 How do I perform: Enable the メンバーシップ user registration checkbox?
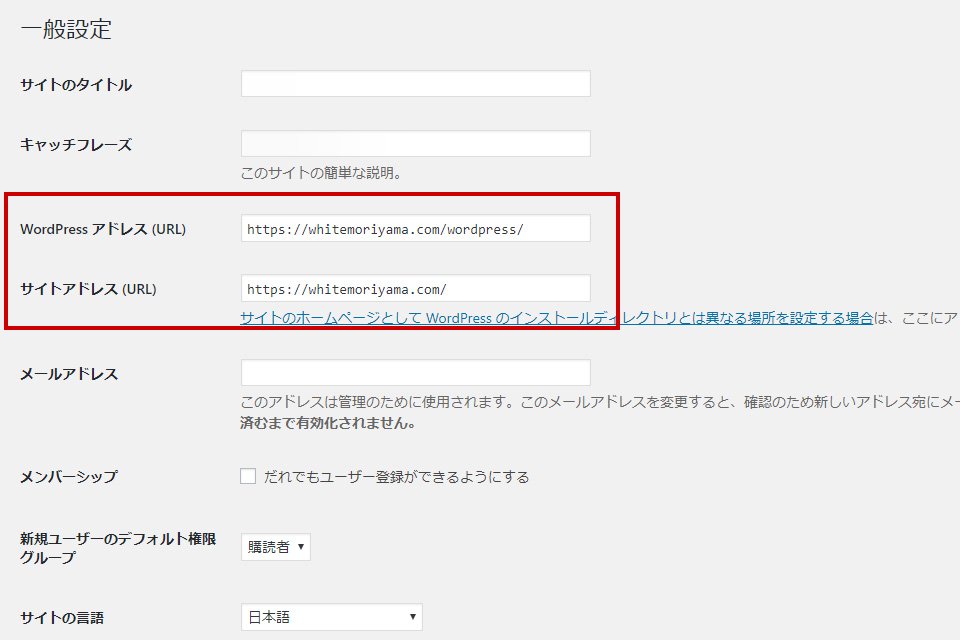(248, 477)
